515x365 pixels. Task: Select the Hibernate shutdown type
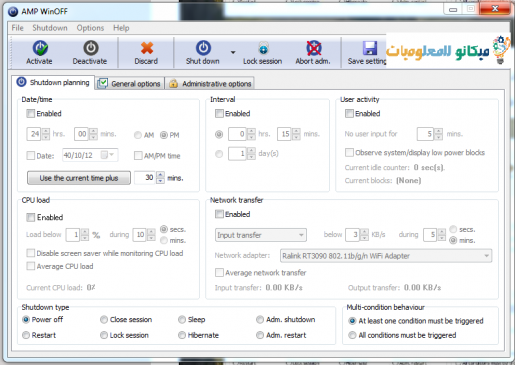[182, 335]
